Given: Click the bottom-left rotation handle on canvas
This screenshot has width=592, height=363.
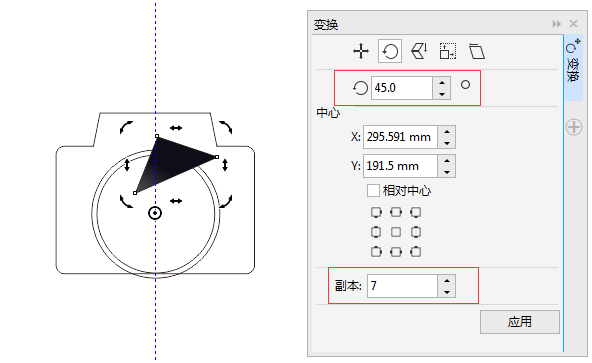Looking at the screenshot, I should (126, 201).
